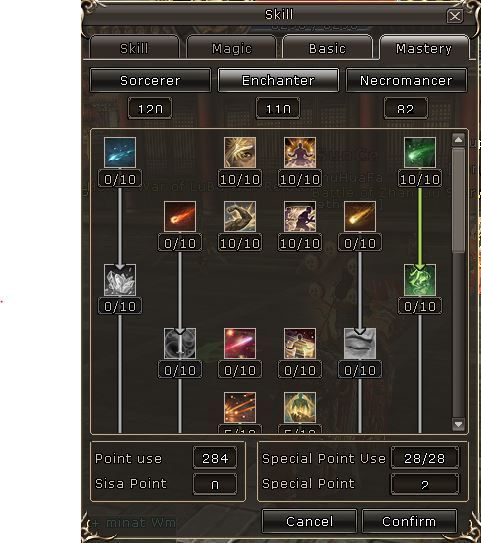Select the orange meteor shower skill icon
481x543 pixels.
(x=240, y=407)
